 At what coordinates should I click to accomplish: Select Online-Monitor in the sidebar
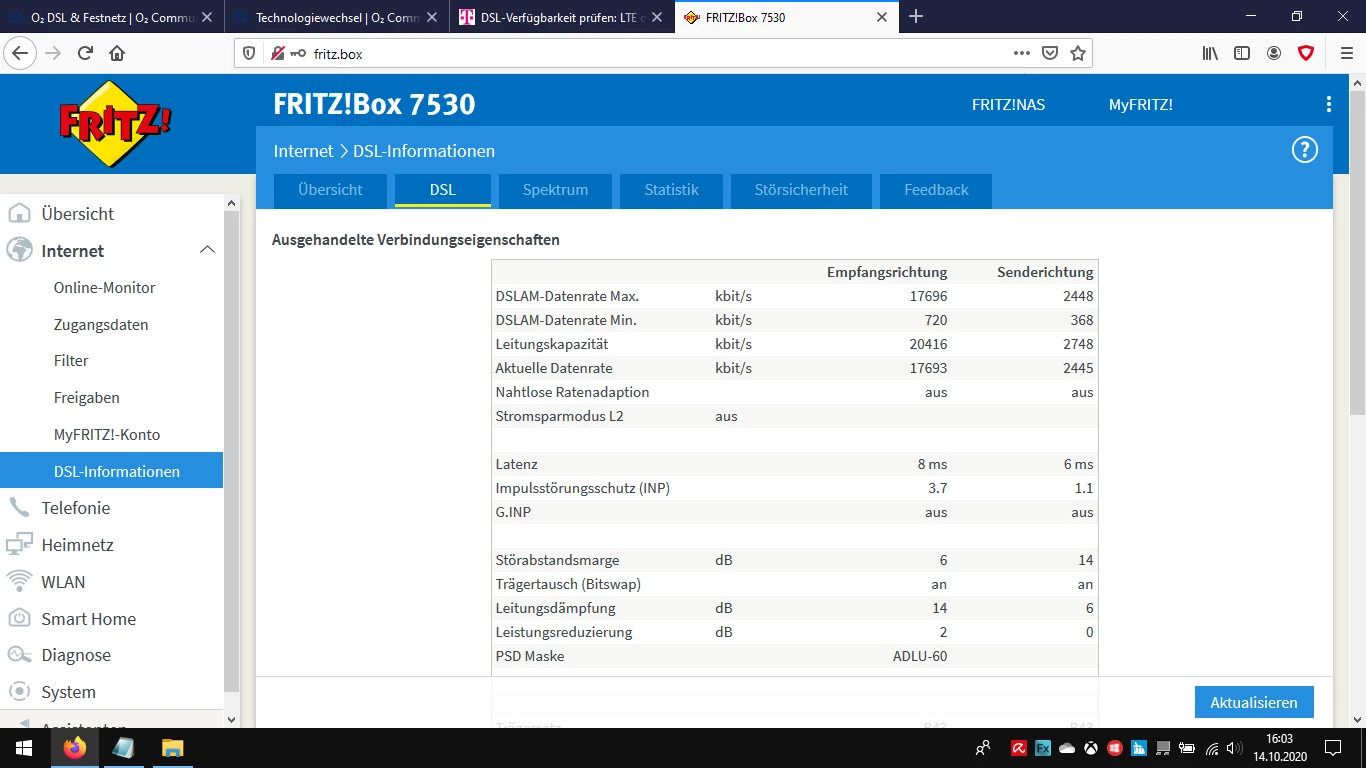(104, 288)
